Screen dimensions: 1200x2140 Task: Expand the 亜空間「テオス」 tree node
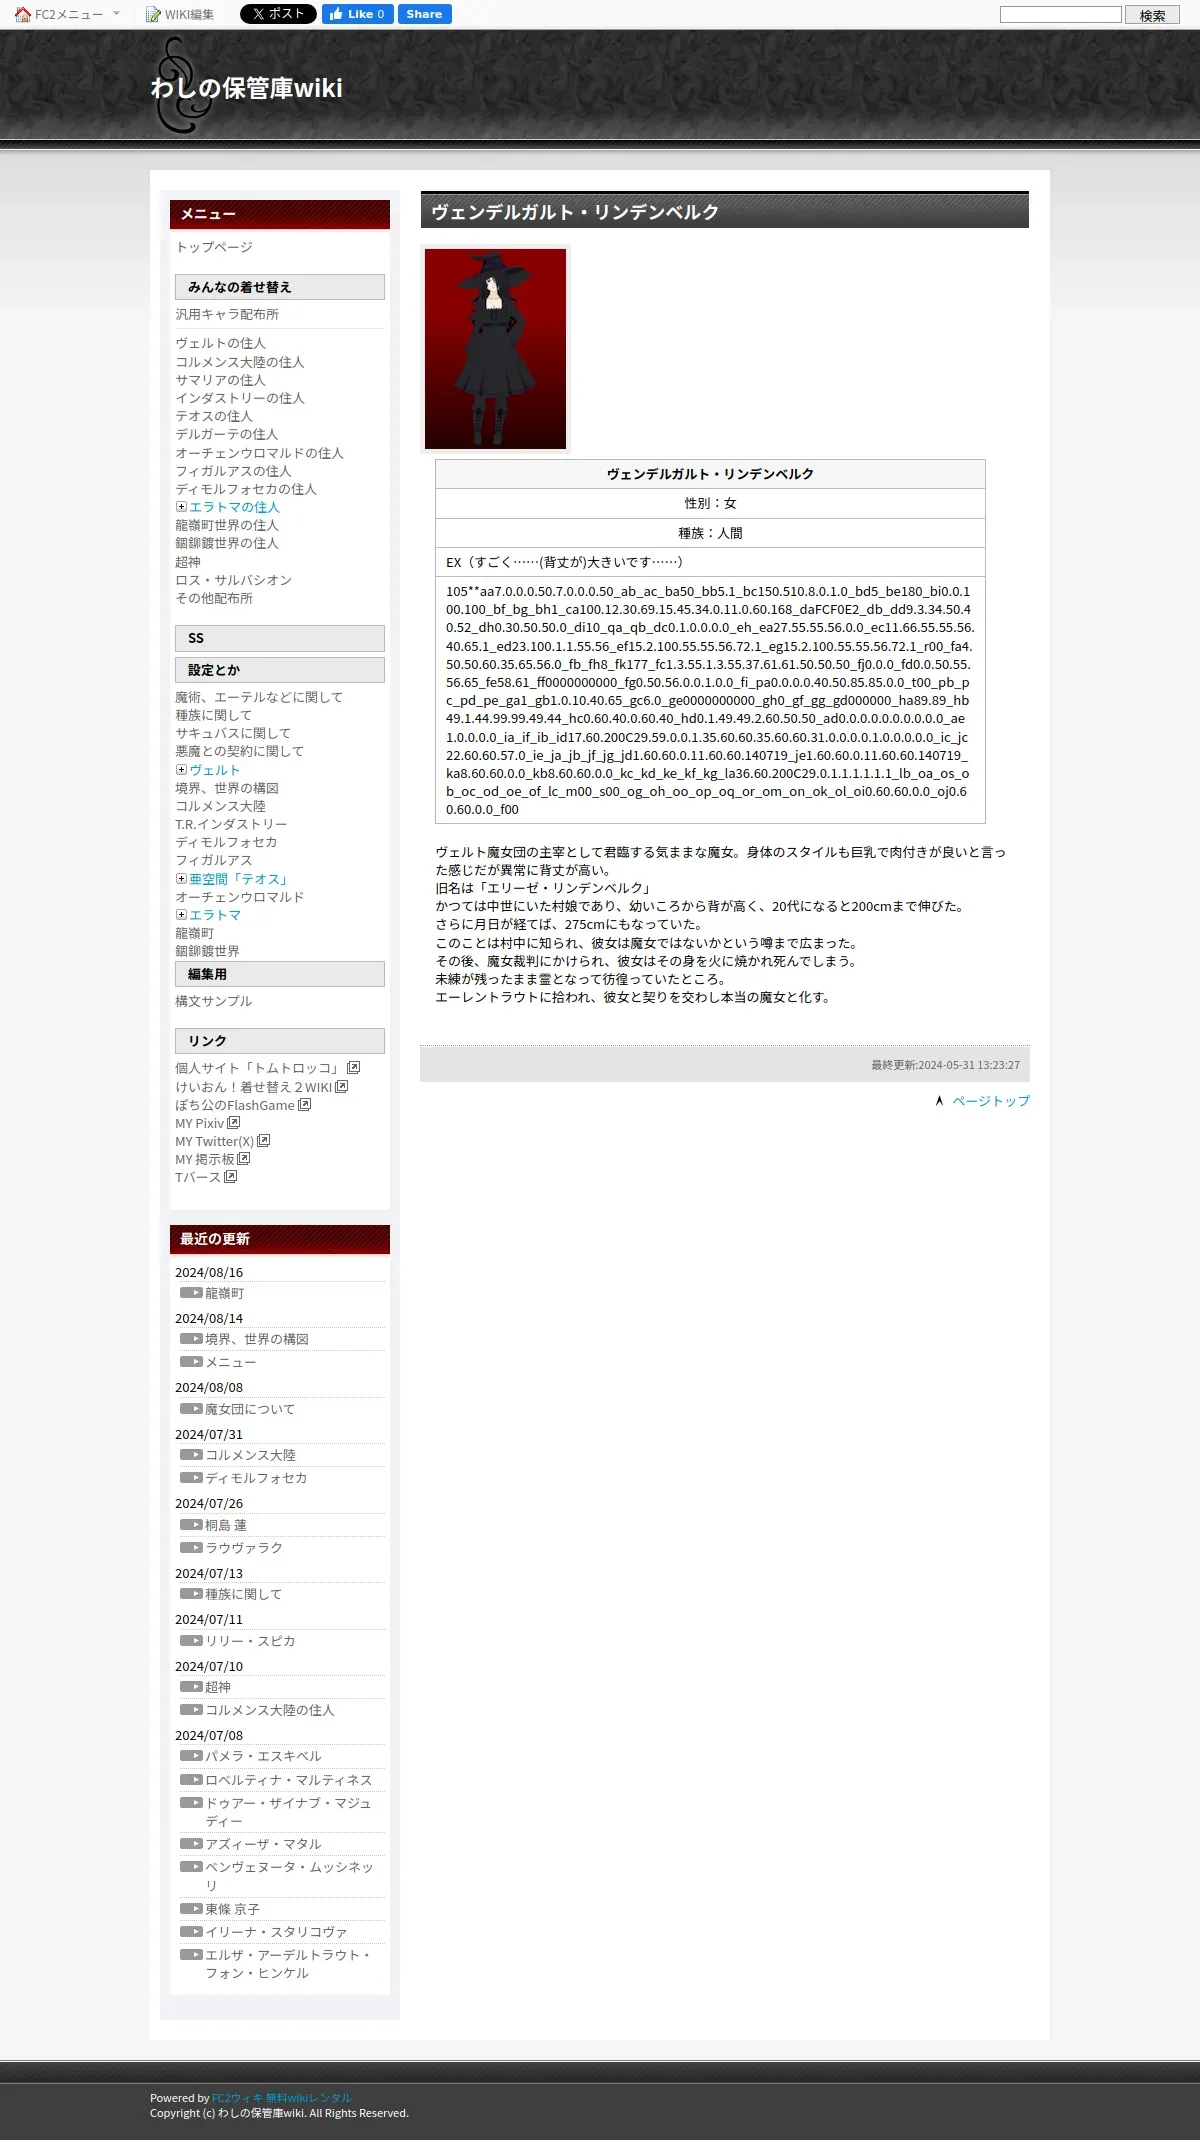182,879
